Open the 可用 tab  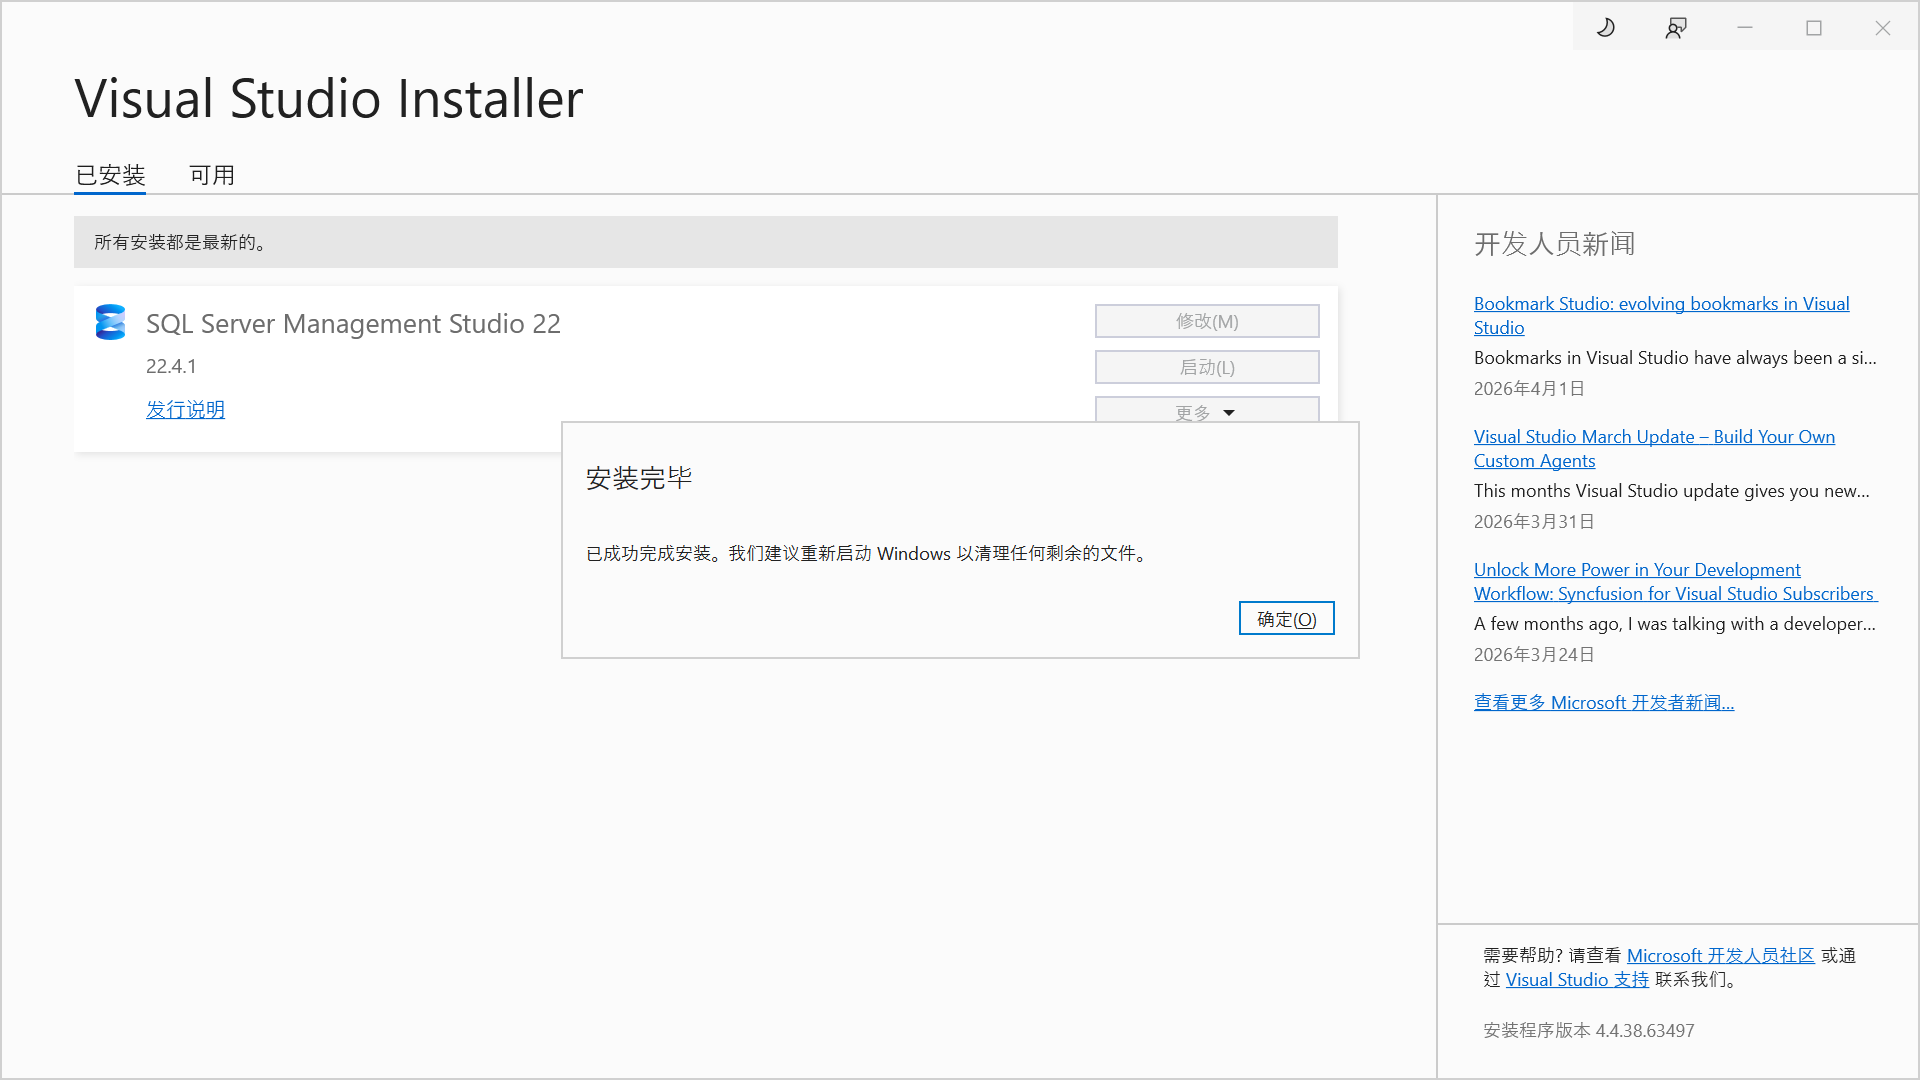point(212,175)
